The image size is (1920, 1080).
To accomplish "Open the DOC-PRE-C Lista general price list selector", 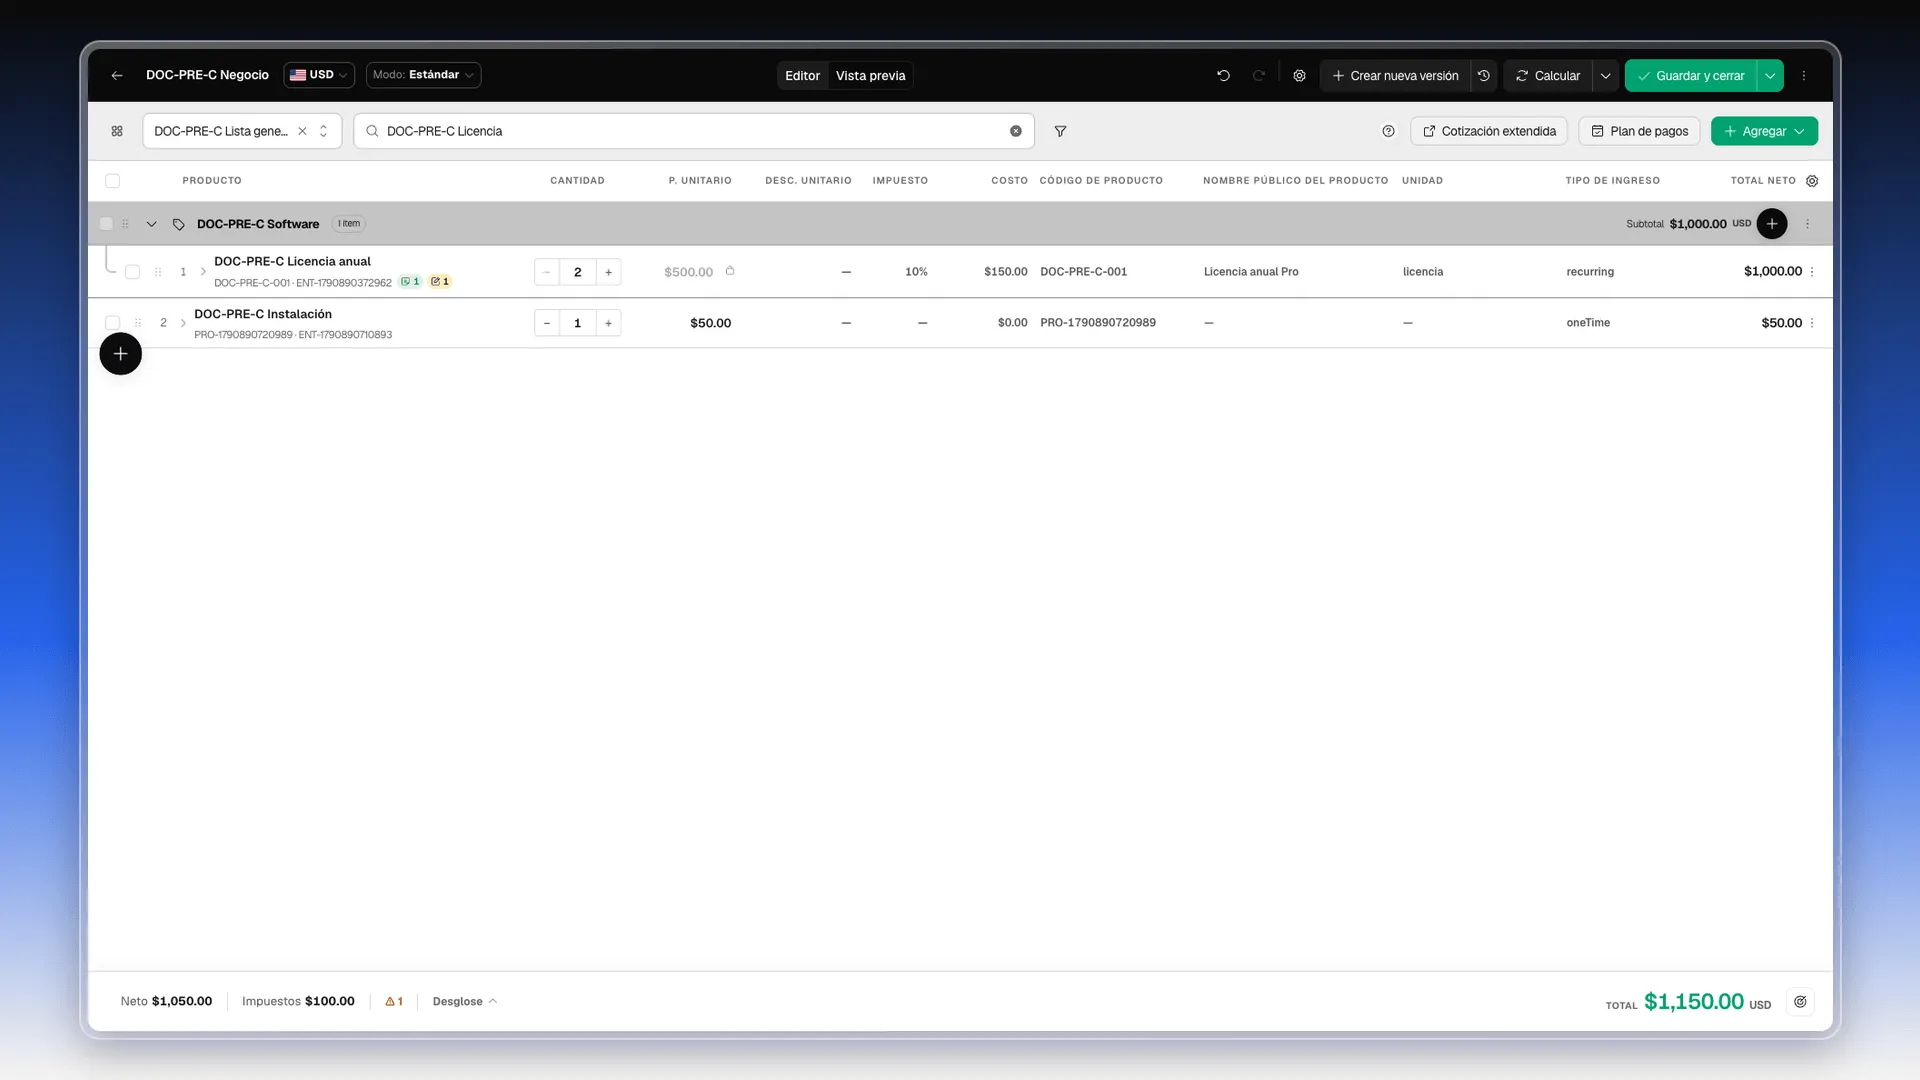I will pos(242,131).
